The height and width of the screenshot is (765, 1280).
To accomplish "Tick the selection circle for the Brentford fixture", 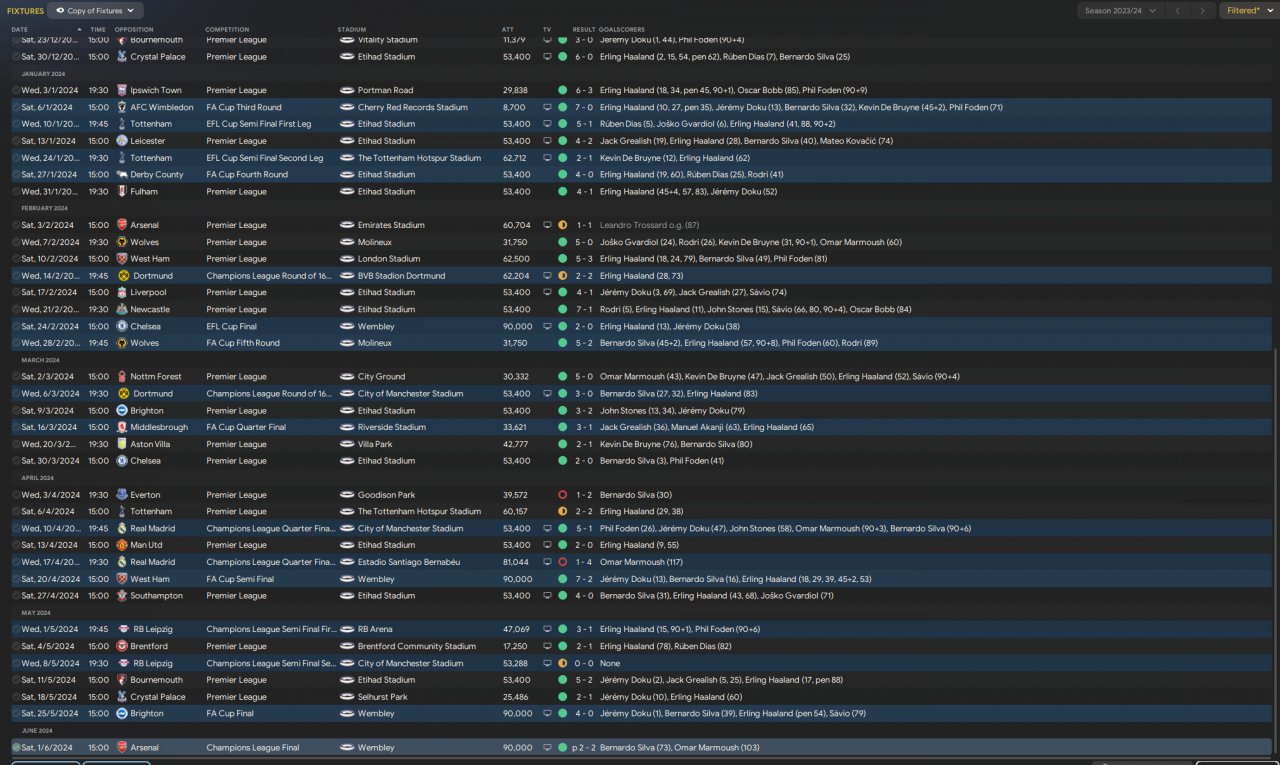I will pos(16,647).
